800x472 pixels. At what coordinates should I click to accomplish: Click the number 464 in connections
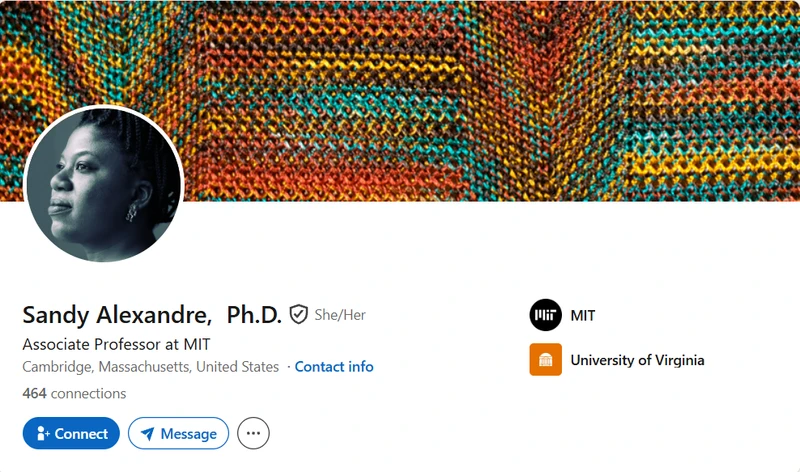[34, 393]
